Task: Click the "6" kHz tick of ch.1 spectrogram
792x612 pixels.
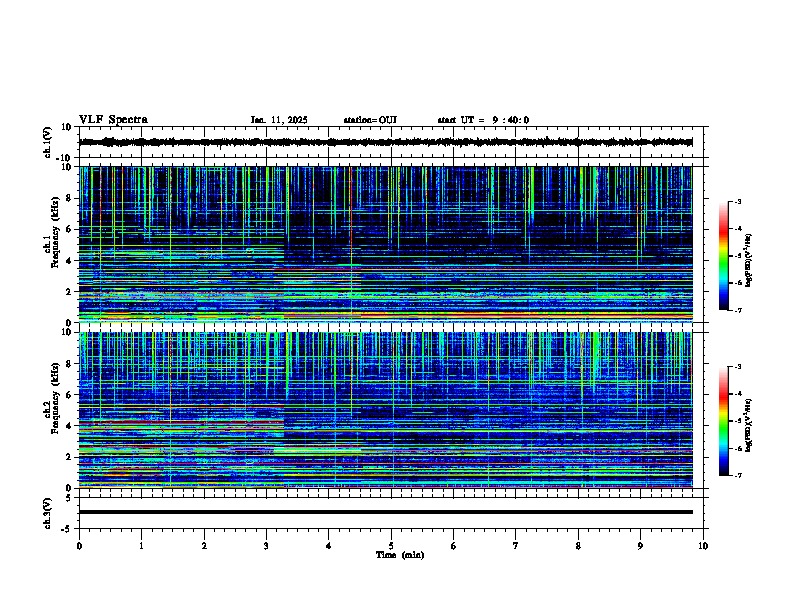Action: (70, 229)
